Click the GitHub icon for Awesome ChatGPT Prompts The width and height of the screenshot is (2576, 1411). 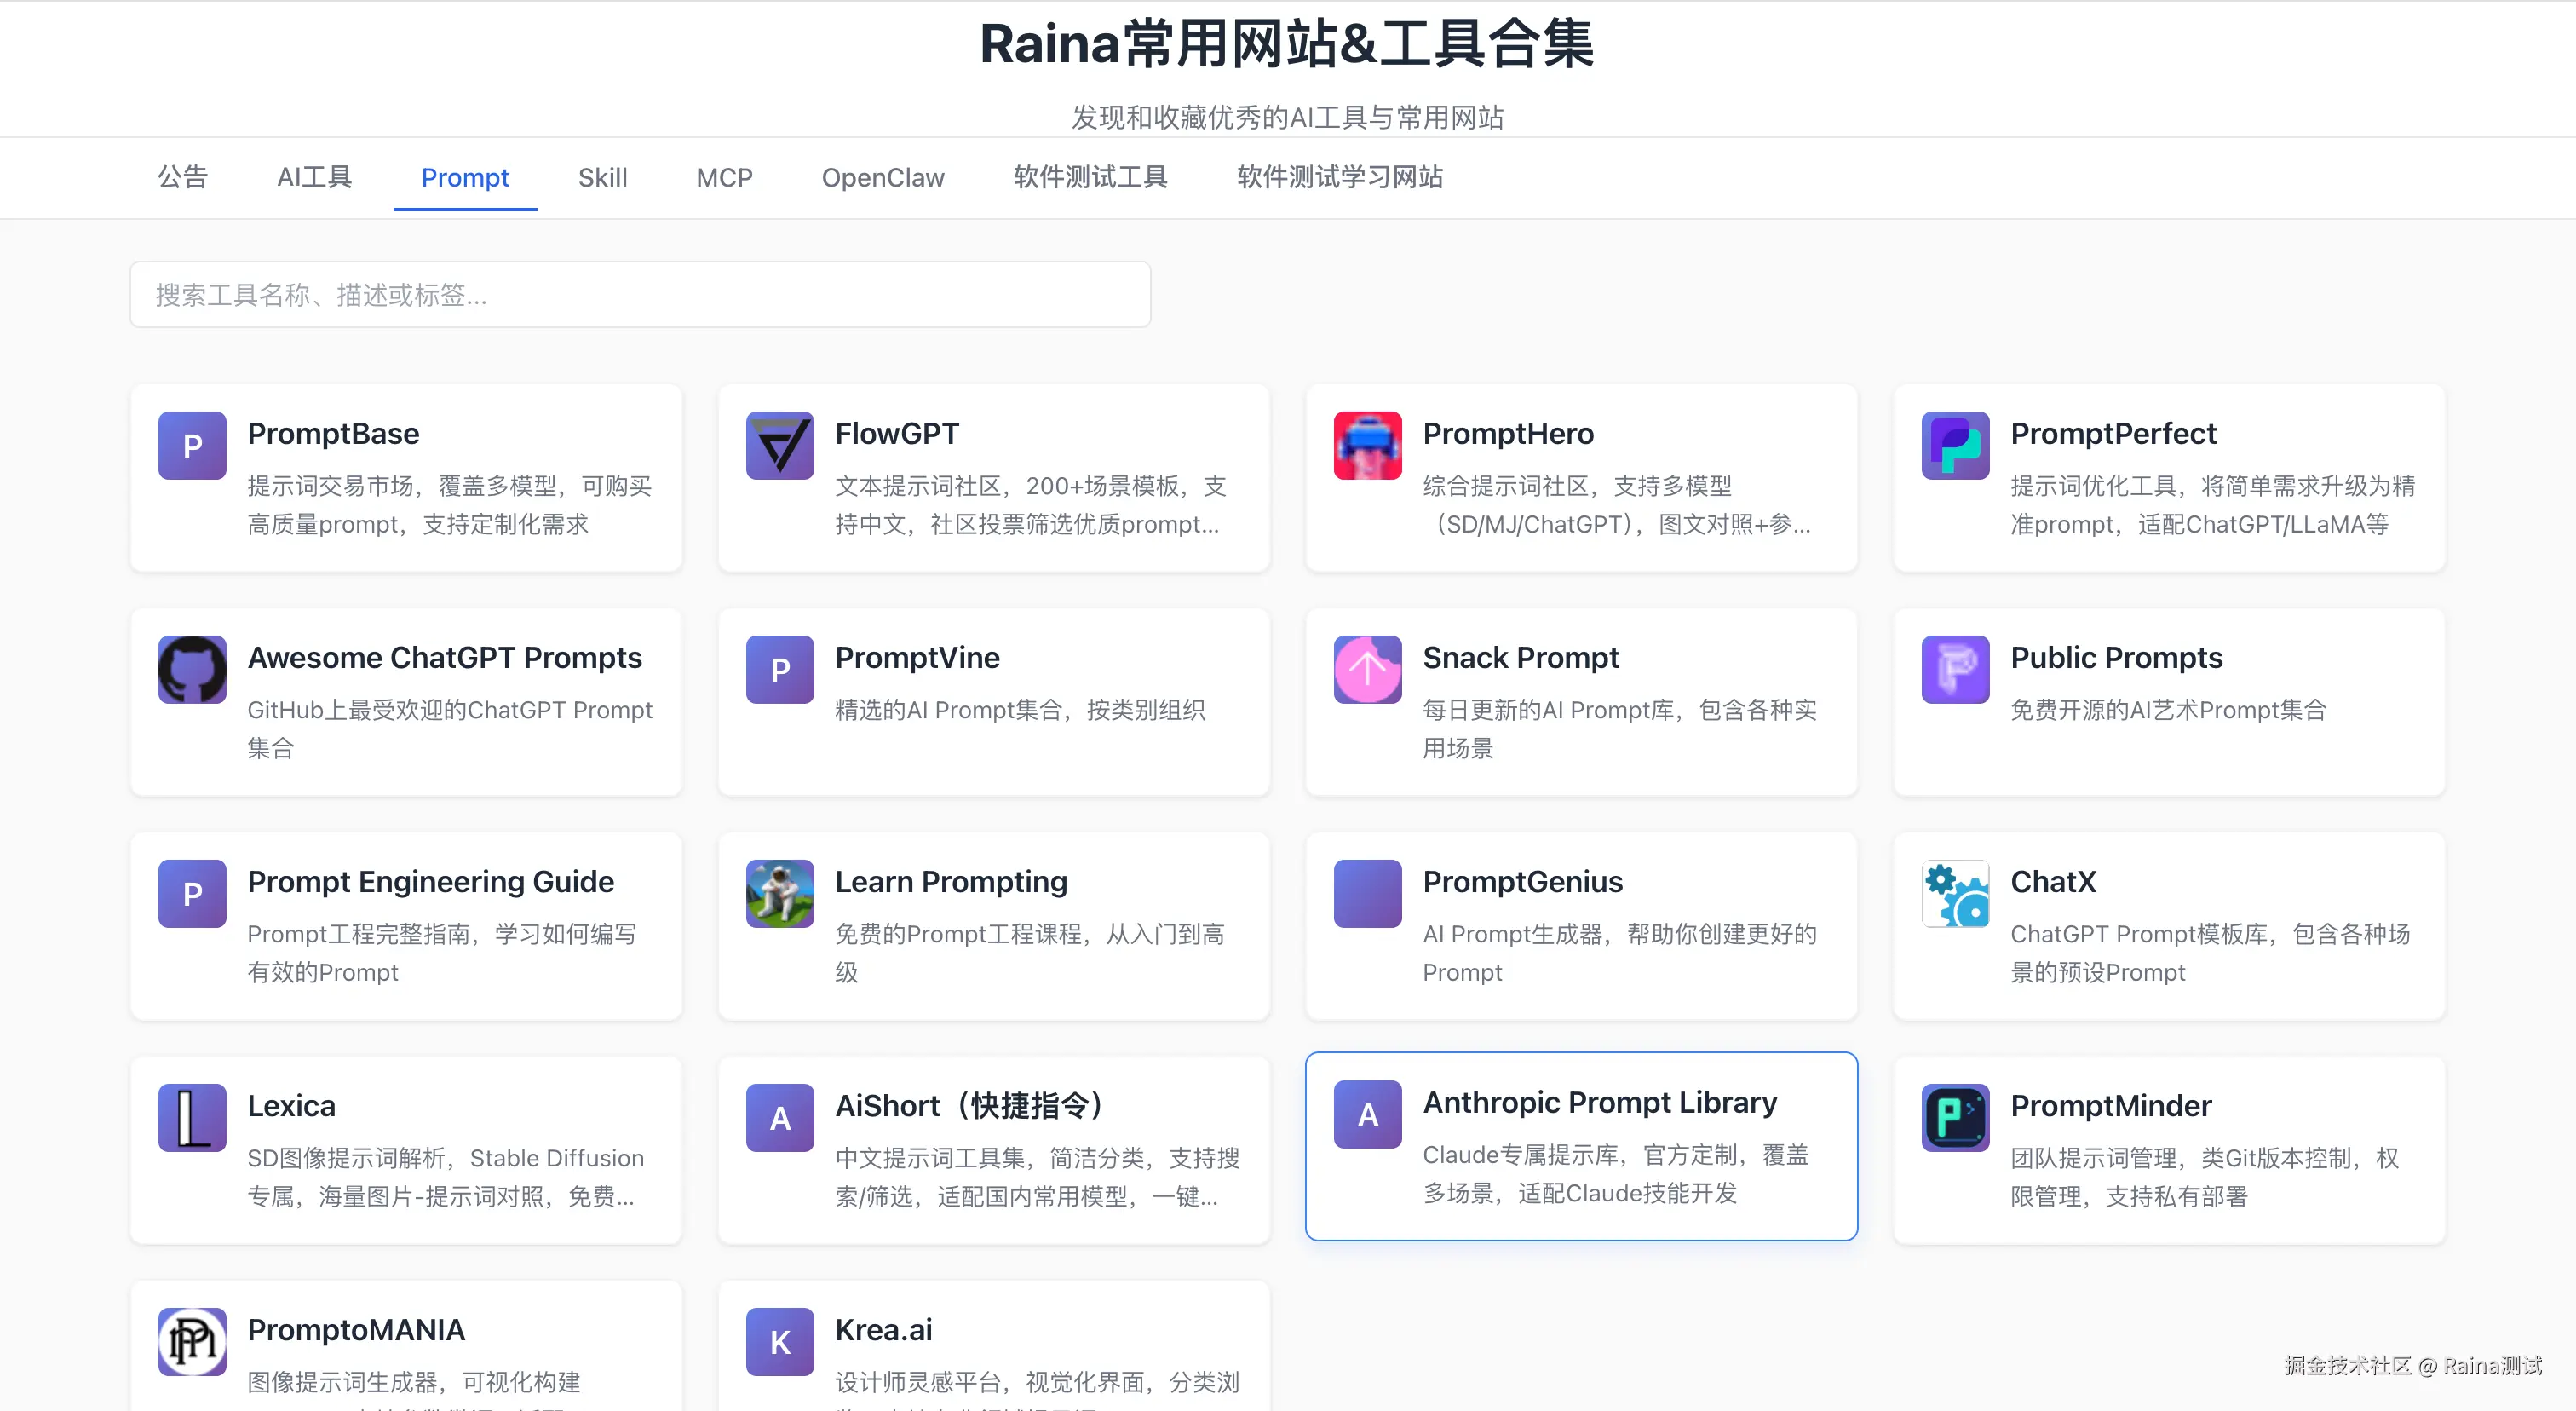[192, 669]
